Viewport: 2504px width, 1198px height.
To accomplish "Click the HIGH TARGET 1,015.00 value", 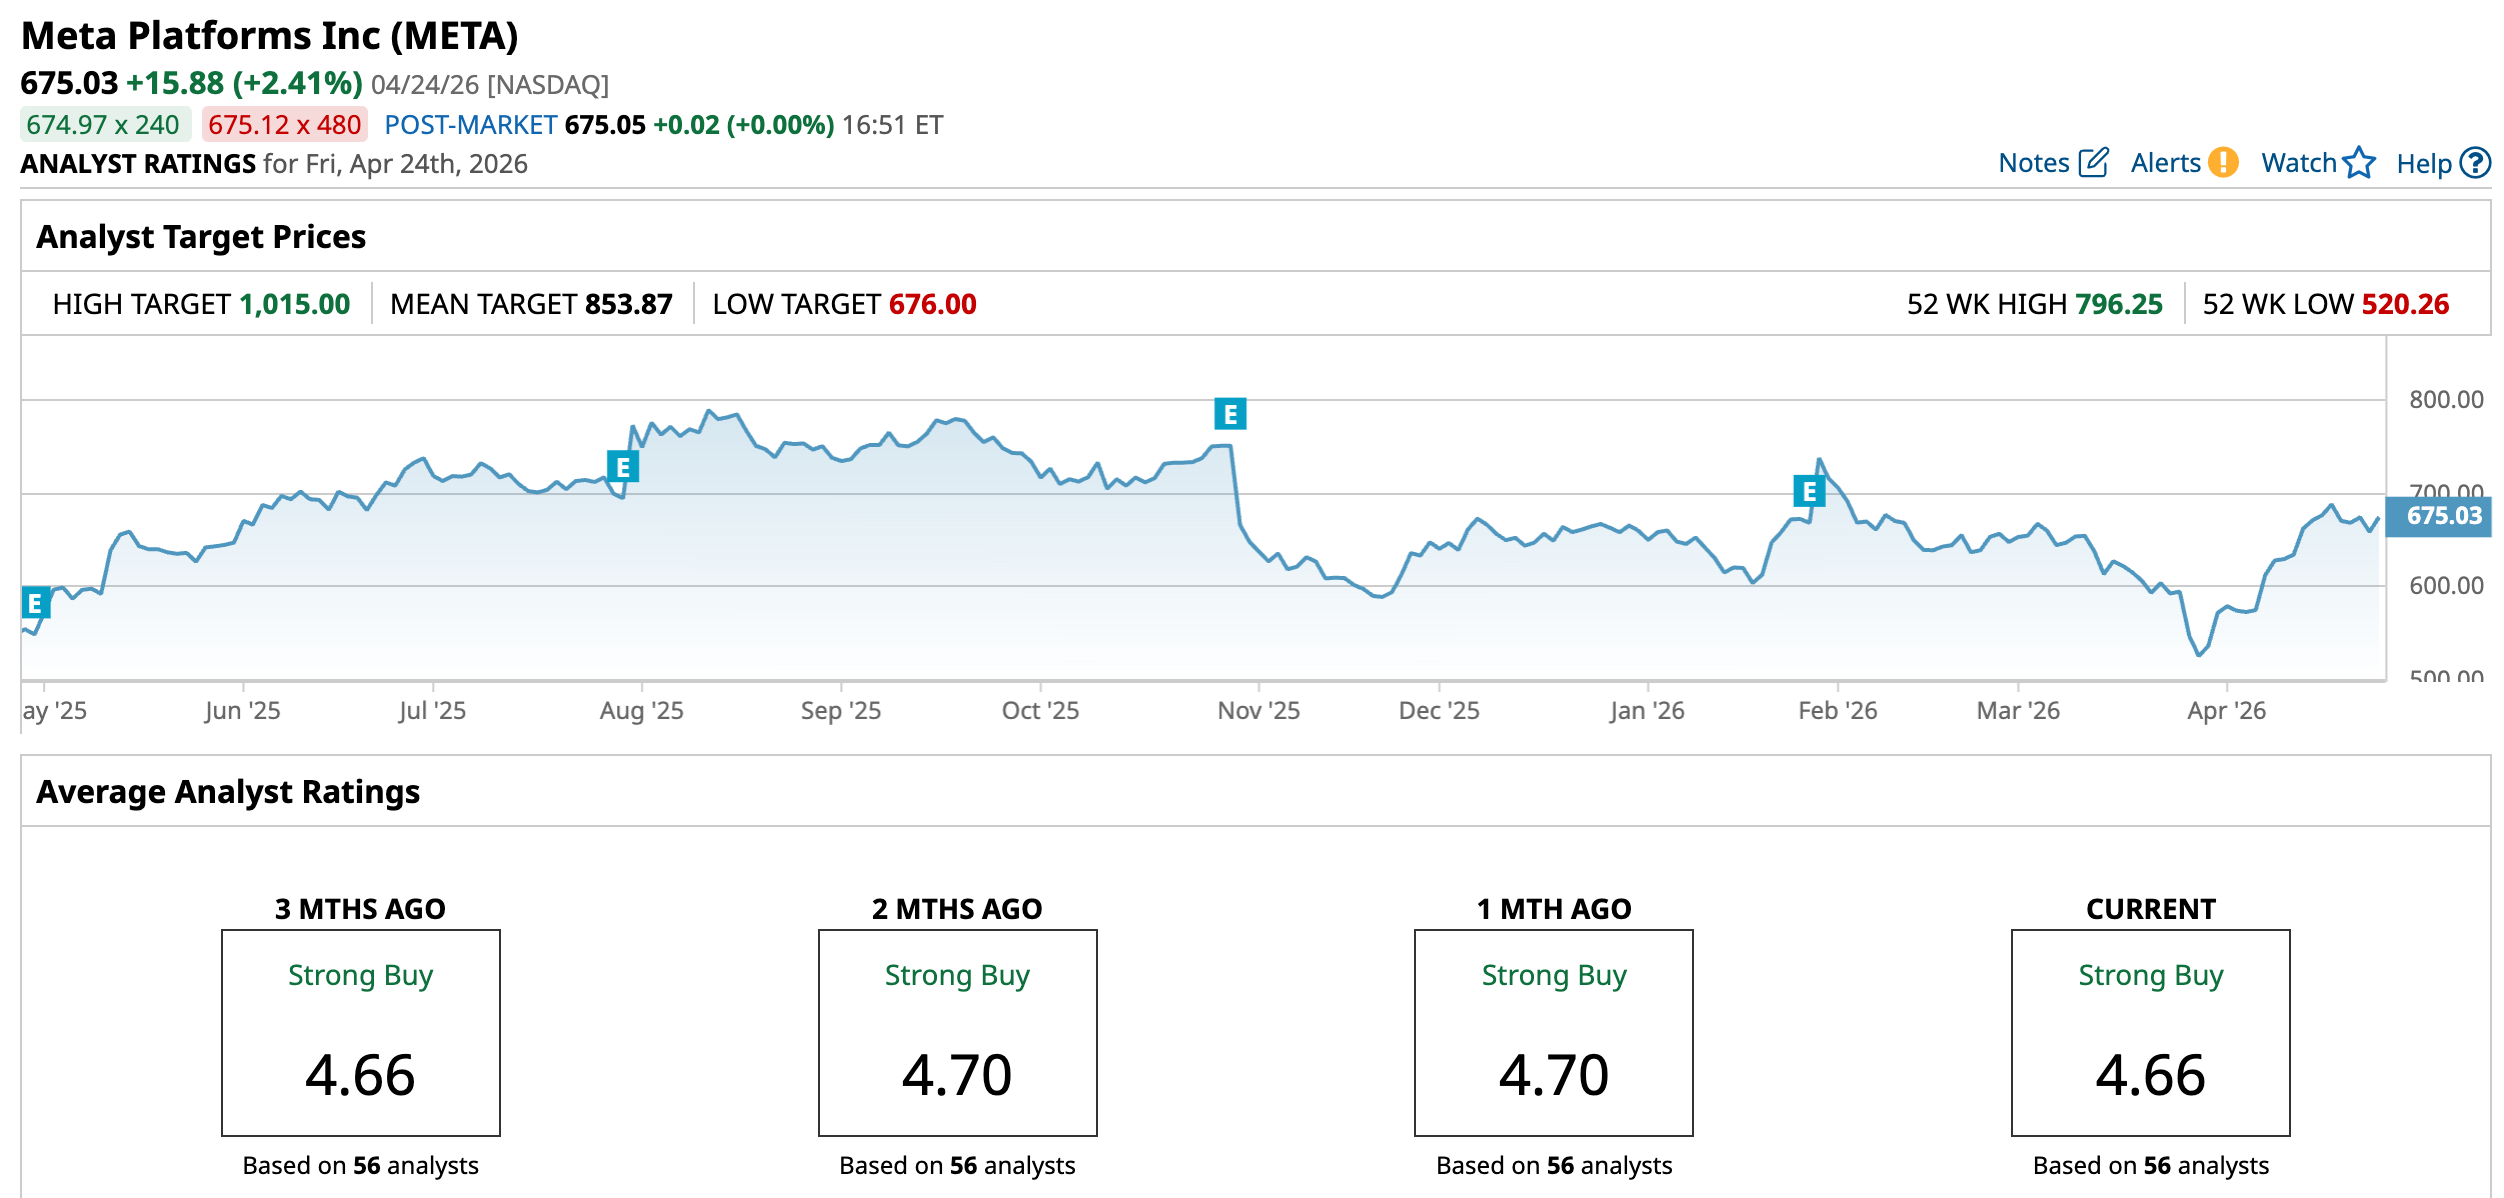I will (x=294, y=304).
